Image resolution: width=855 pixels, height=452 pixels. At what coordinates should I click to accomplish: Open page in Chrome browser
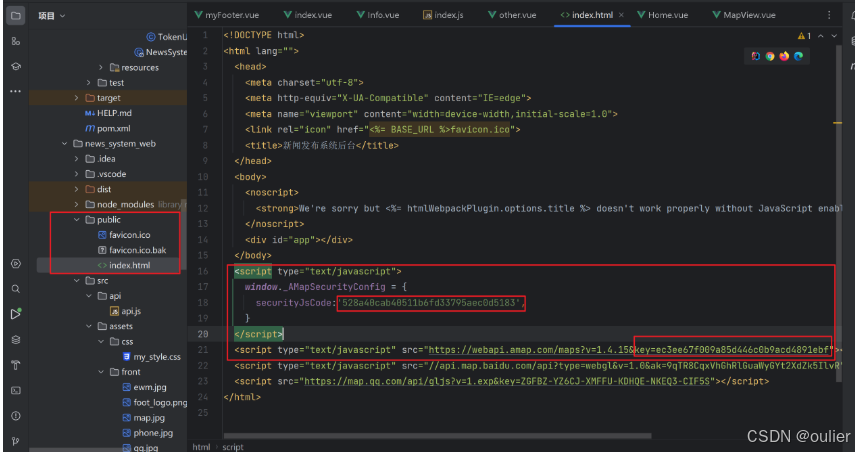tap(770, 56)
